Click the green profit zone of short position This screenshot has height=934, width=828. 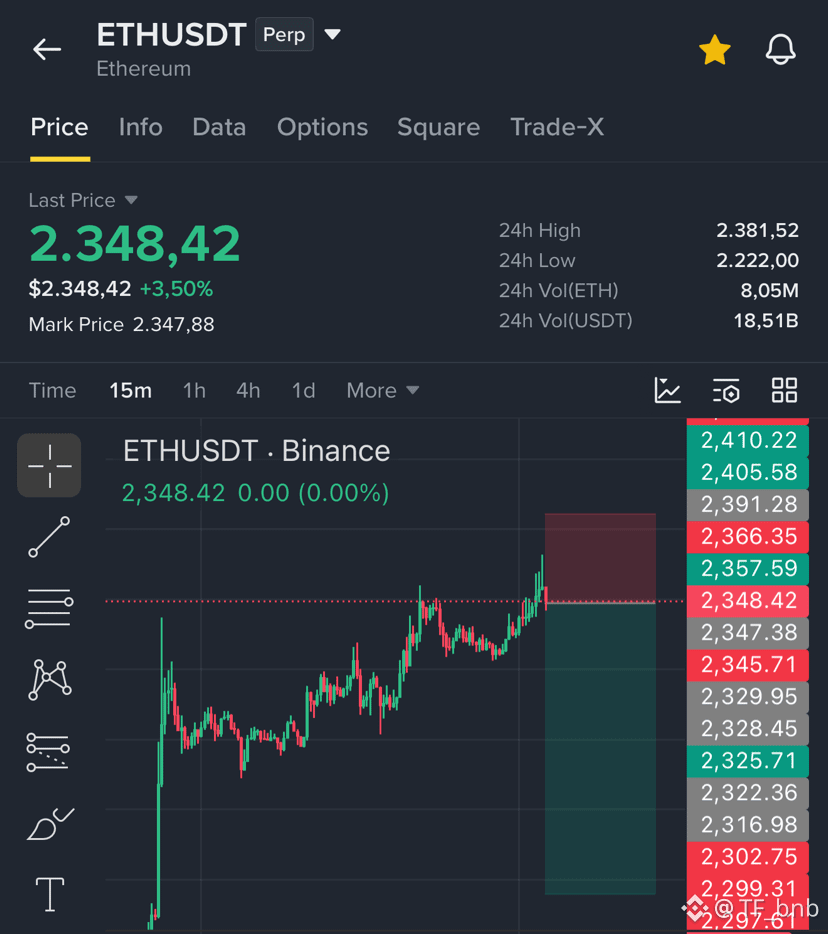coord(600,749)
